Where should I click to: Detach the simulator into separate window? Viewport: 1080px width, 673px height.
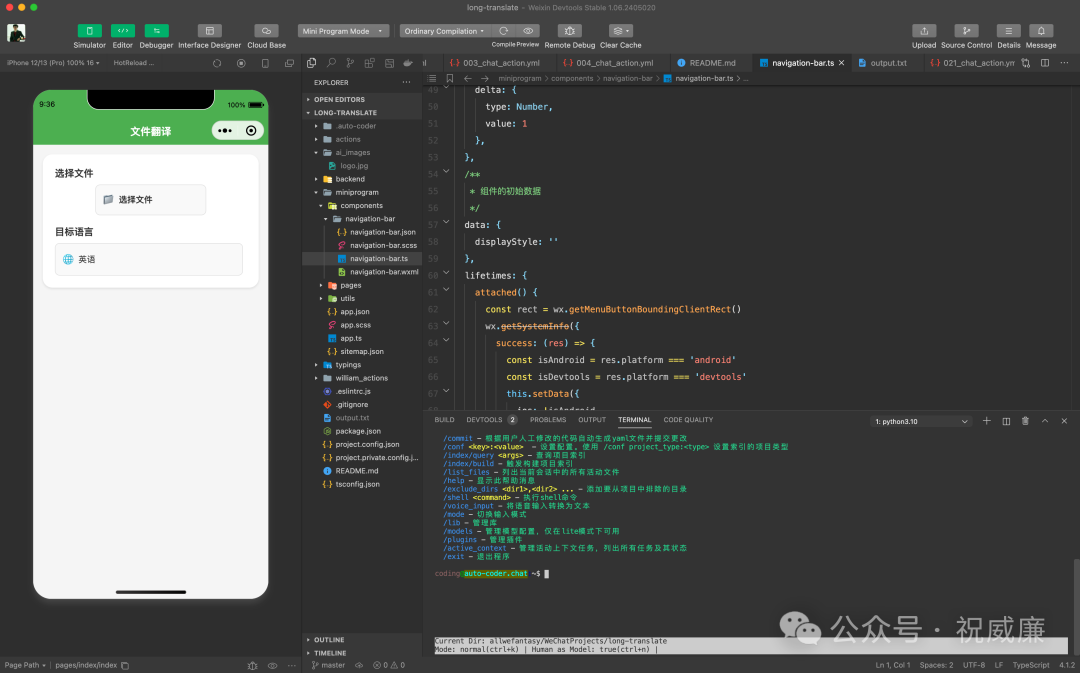289,63
